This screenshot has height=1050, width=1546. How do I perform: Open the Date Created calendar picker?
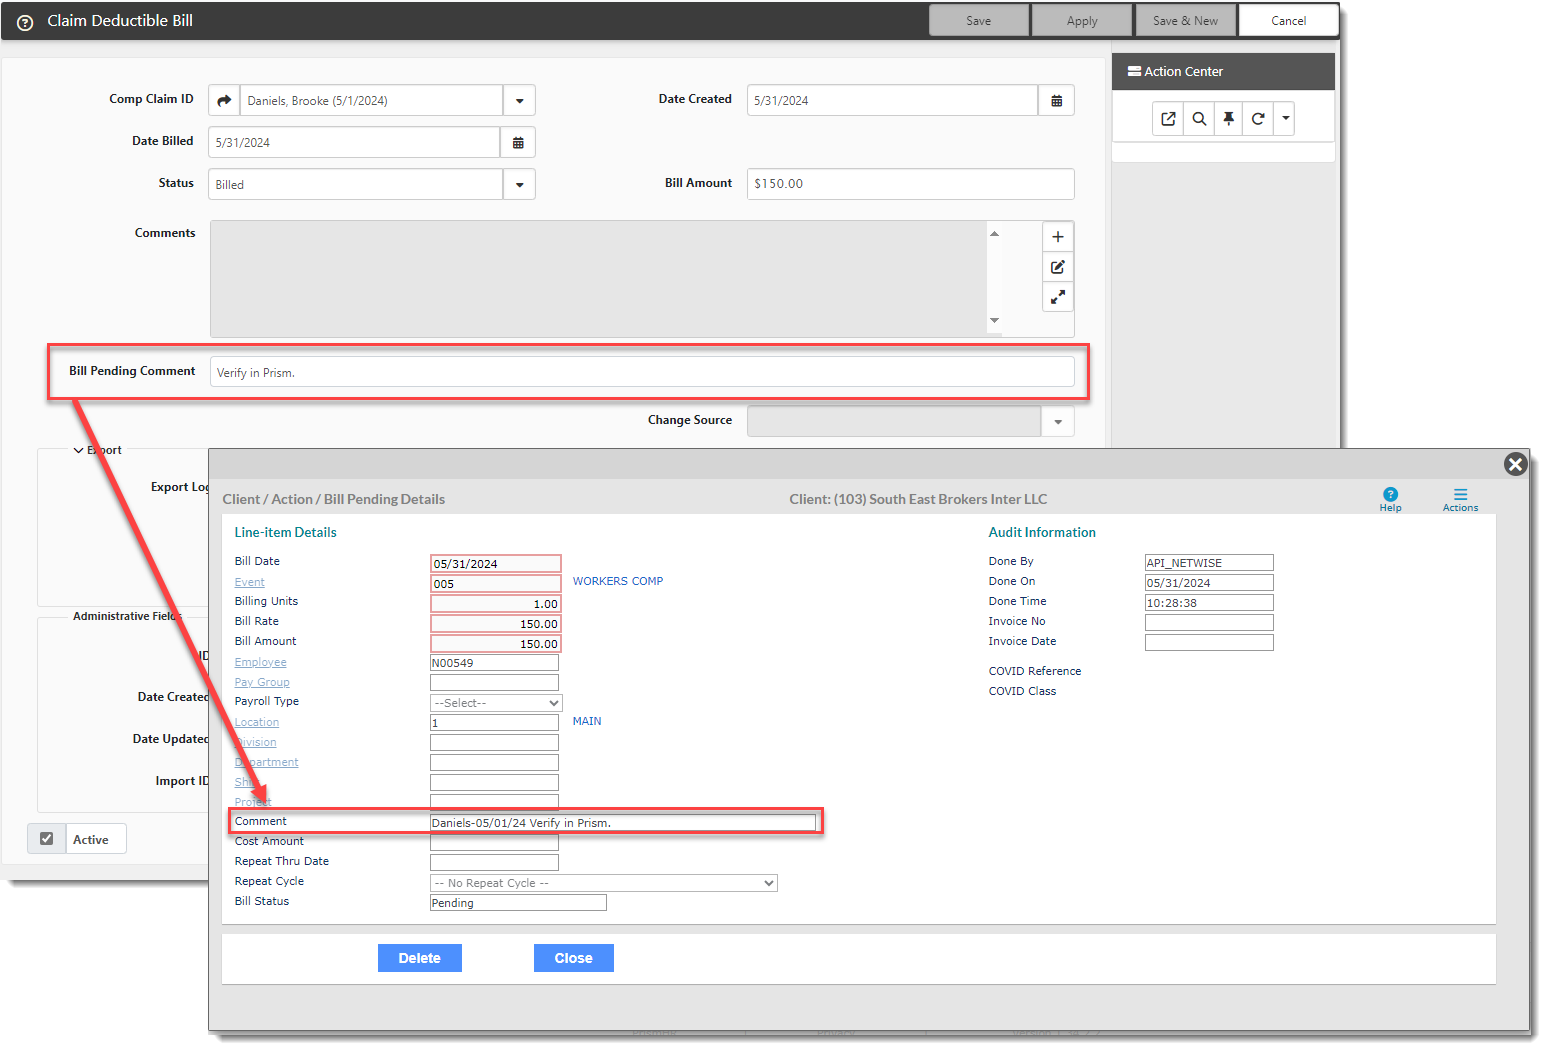coord(1056,100)
